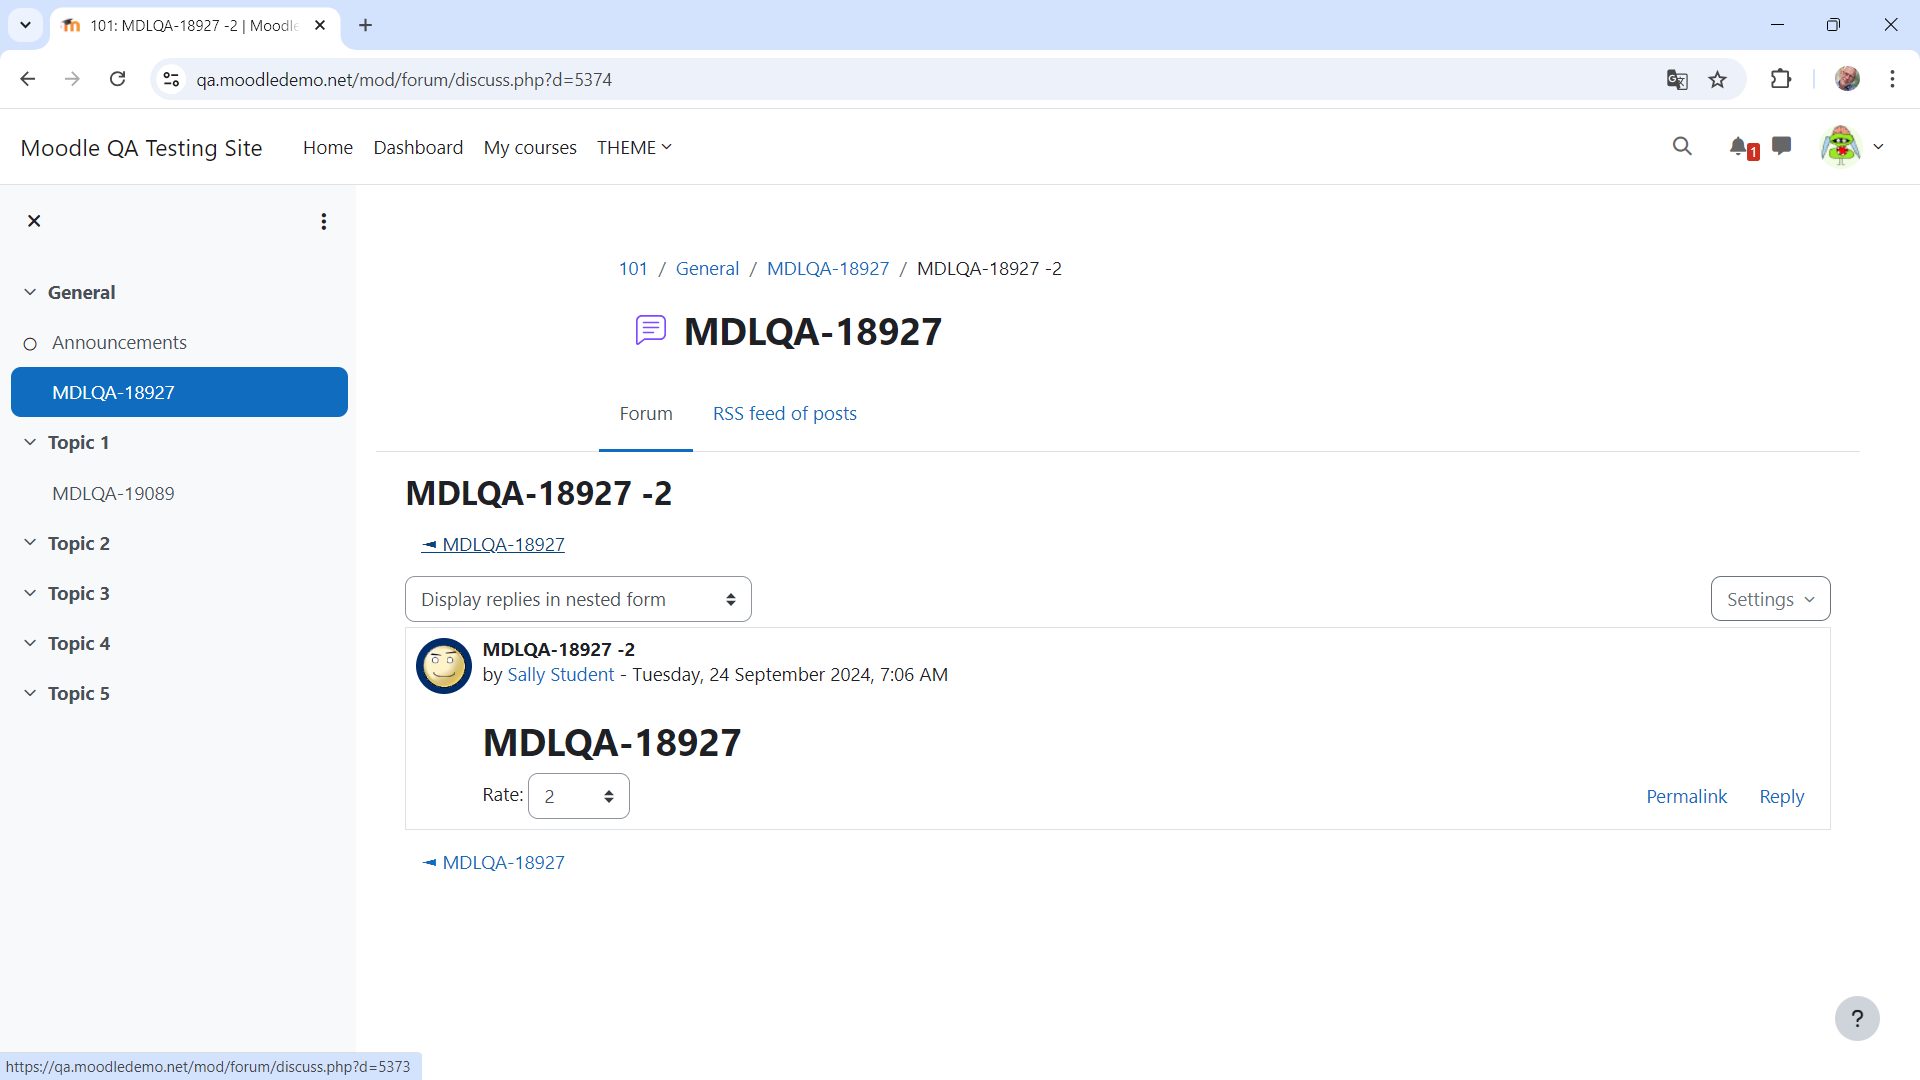Collapse the Topic 3 section
The image size is (1920, 1080).
(30, 593)
